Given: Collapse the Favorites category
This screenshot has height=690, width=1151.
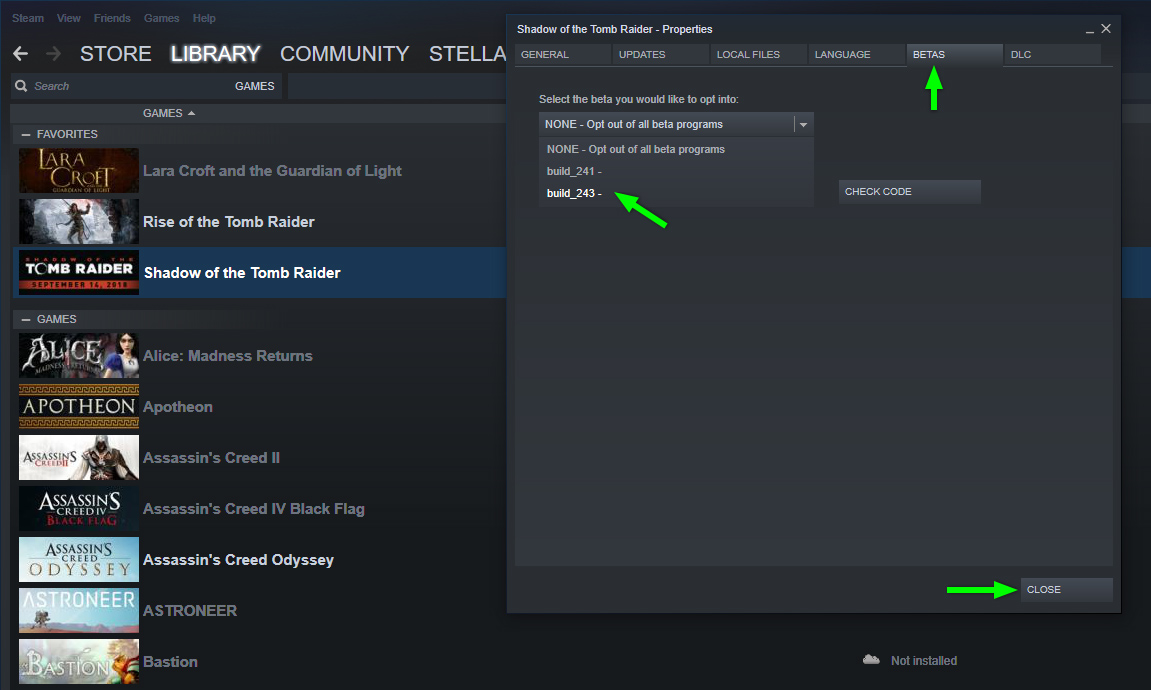Looking at the screenshot, I should [x=26, y=134].
